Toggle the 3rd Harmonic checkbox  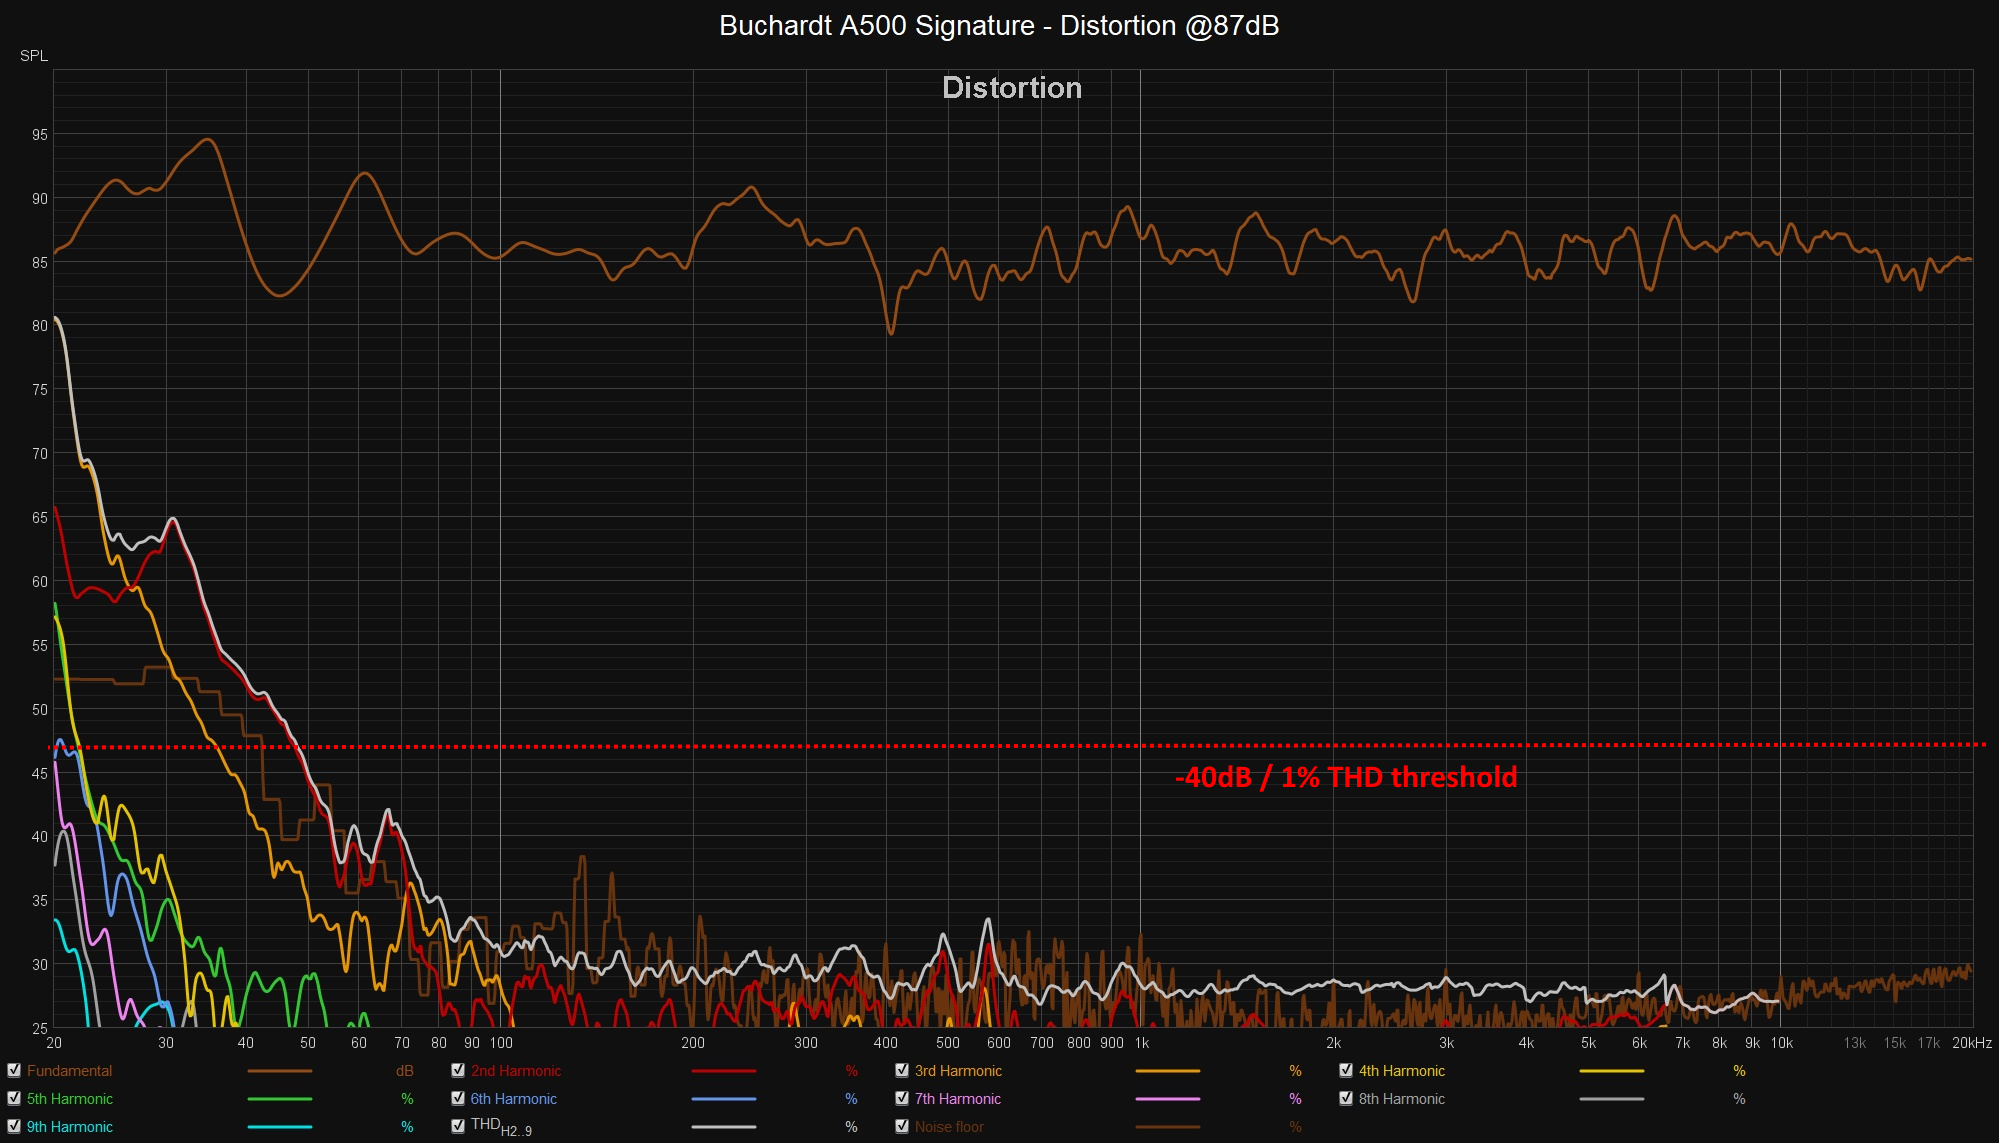click(x=902, y=1070)
